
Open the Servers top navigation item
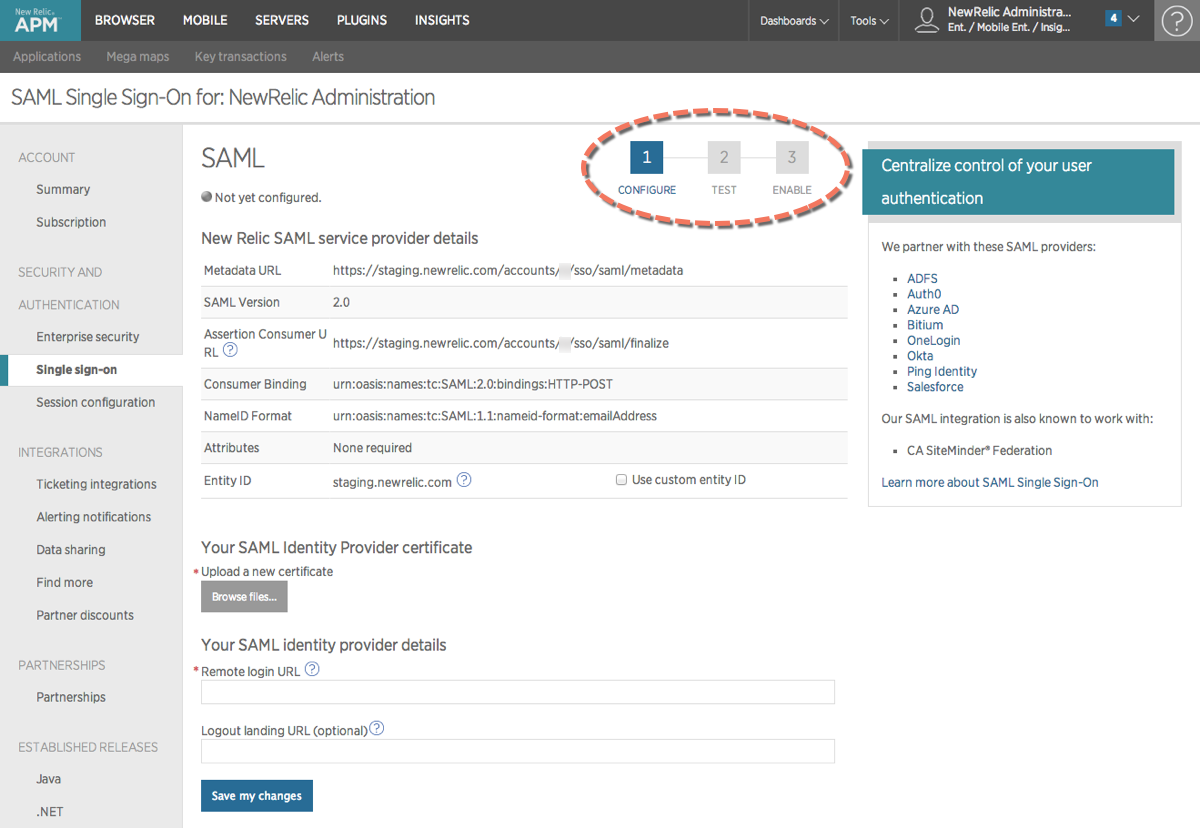[x=282, y=20]
